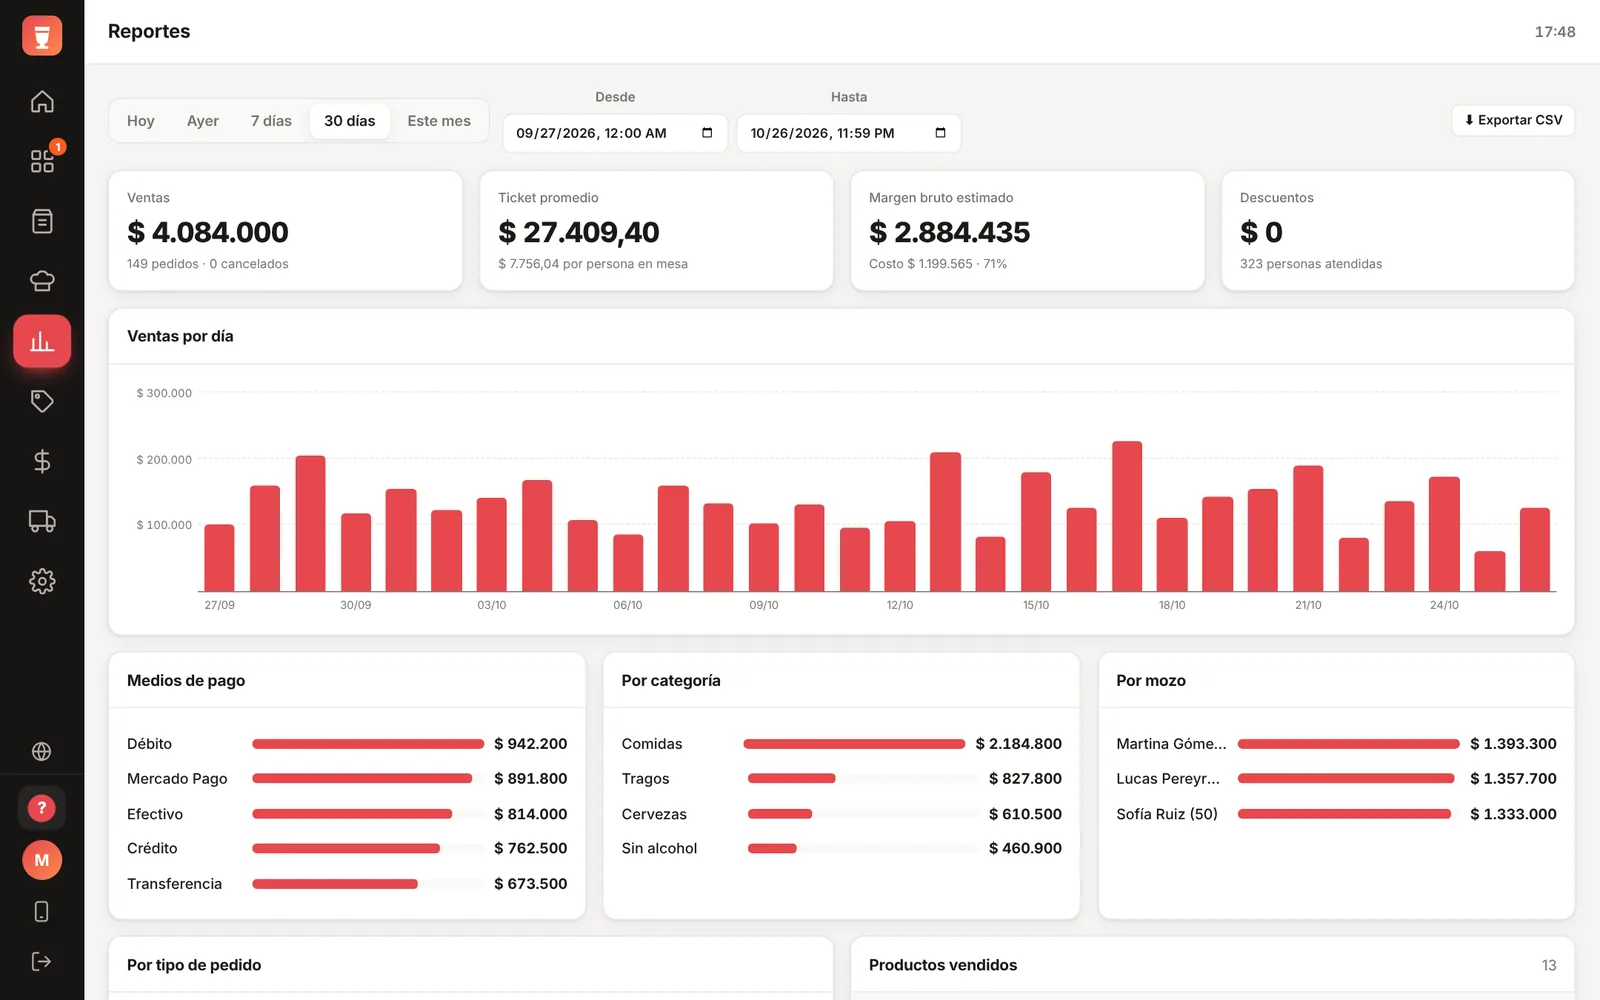This screenshot has height=1000, width=1600.
Task: Click the Martina Góme... amount $ 1.393.300
Action: 1513,744
